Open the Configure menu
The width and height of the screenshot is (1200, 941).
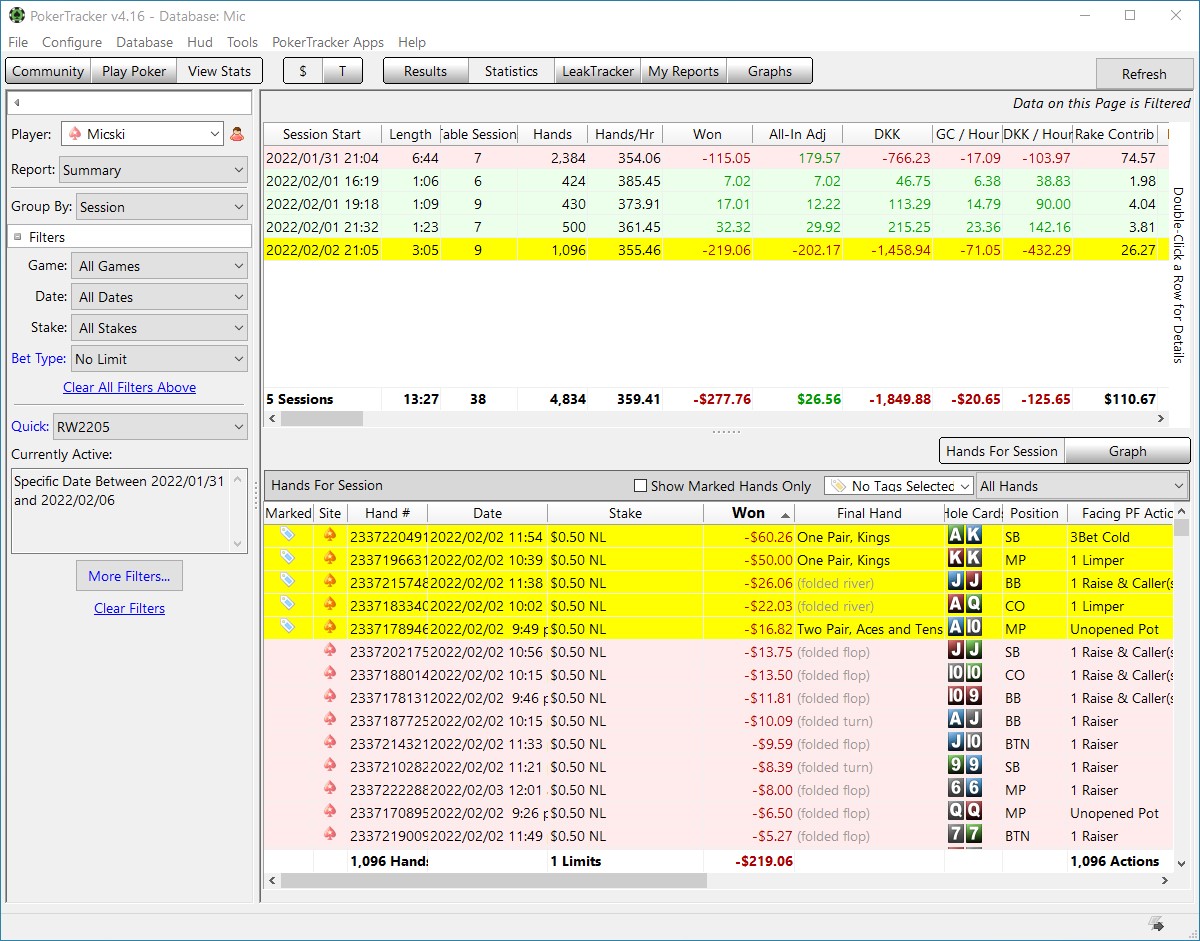[72, 42]
